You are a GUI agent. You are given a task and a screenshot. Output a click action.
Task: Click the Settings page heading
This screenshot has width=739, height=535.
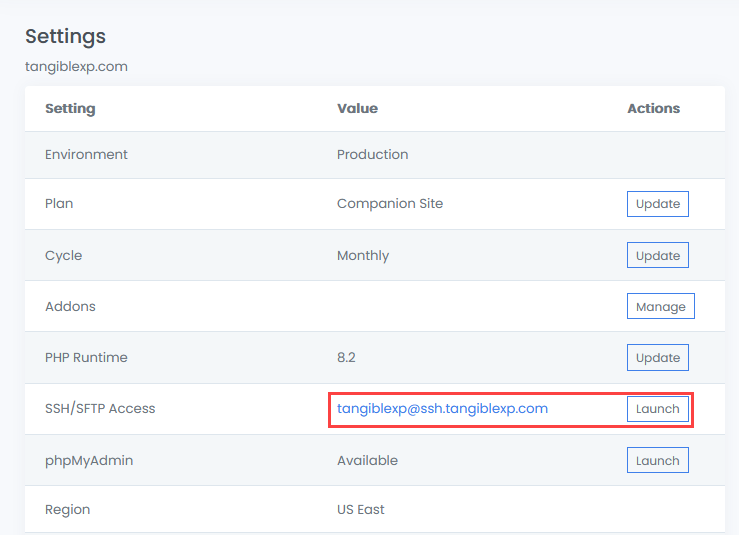(x=65, y=37)
